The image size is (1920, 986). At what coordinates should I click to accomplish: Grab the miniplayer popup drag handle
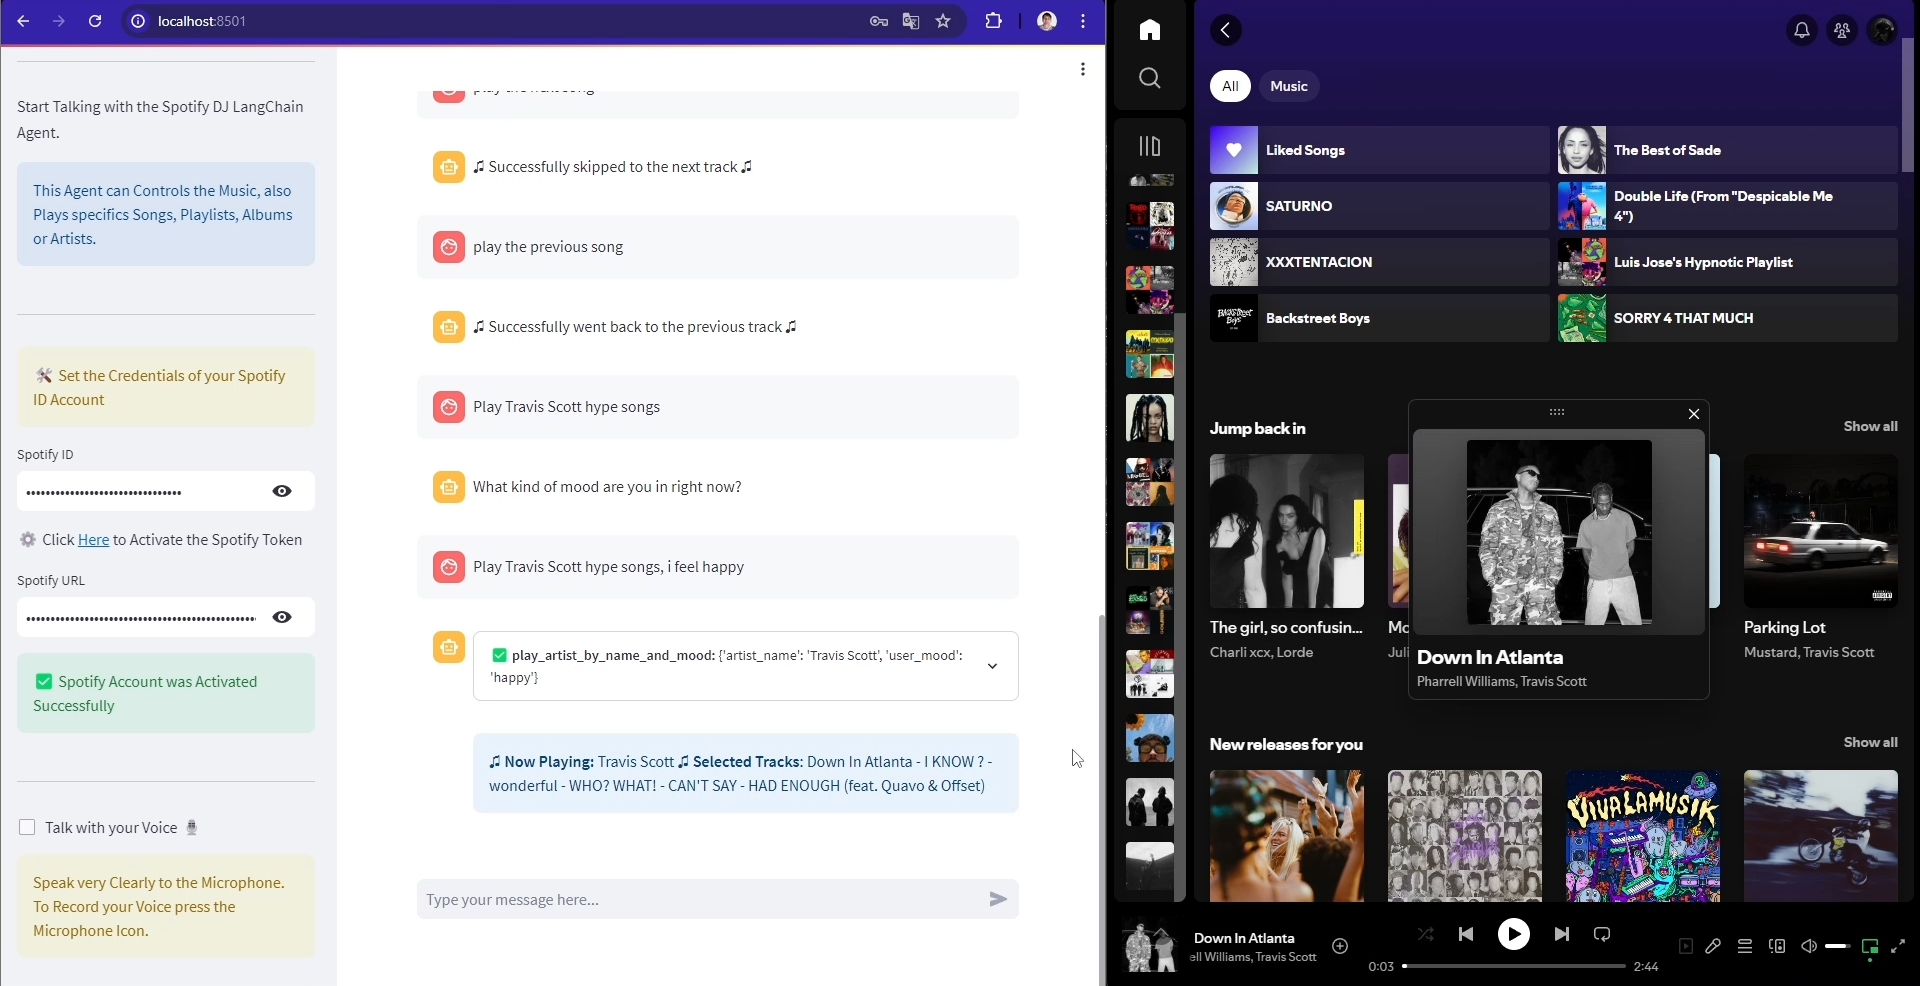1557,412
